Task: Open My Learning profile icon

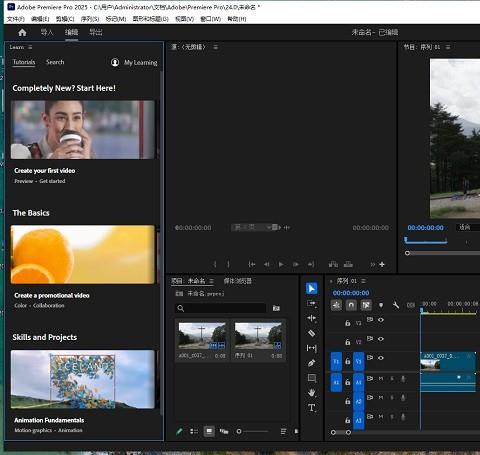Action: [x=115, y=62]
